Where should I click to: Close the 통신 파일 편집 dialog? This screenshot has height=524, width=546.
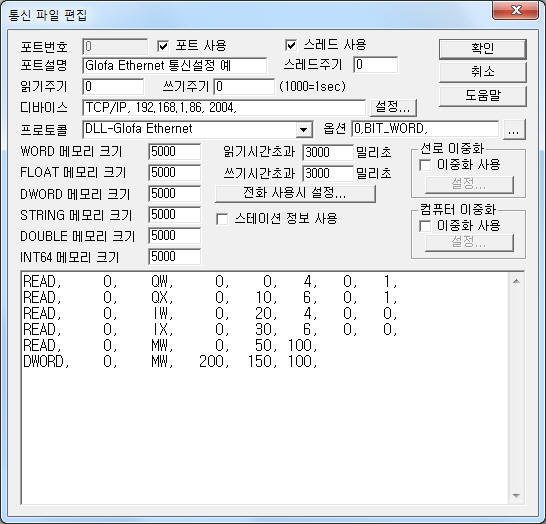[516, 11]
